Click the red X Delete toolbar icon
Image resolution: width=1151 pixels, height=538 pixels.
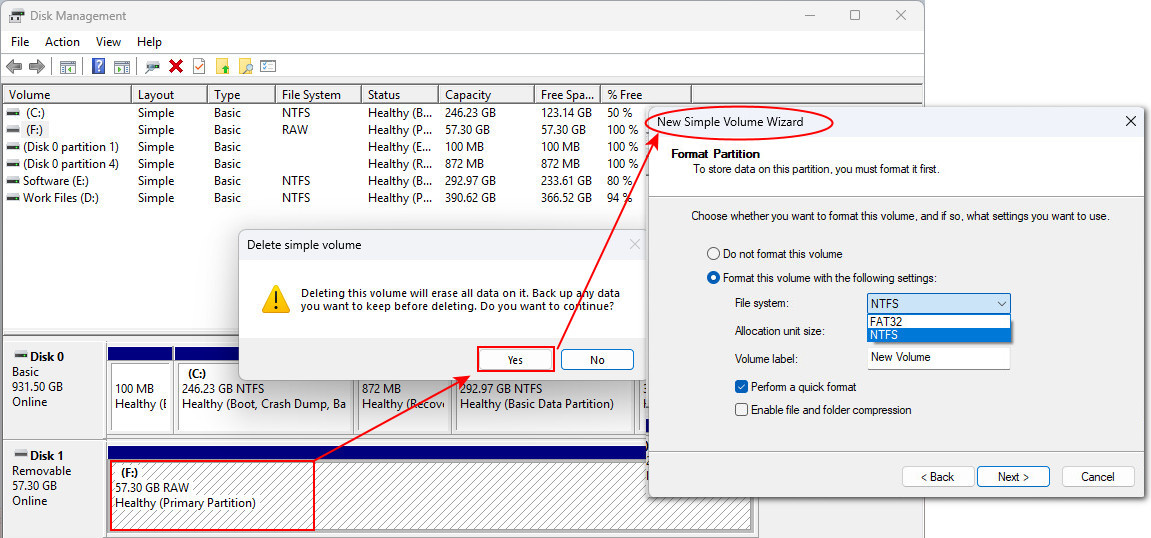(175, 67)
